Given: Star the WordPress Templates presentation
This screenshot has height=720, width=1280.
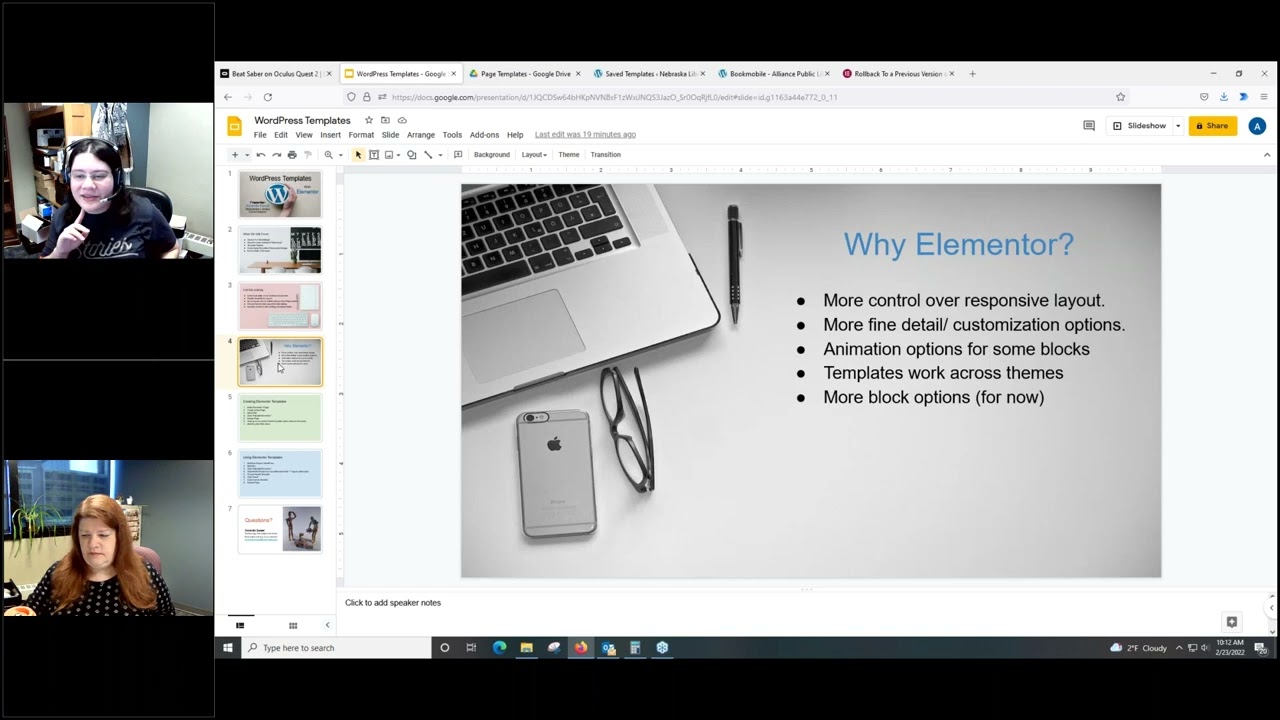Looking at the screenshot, I should [x=369, y=120].
